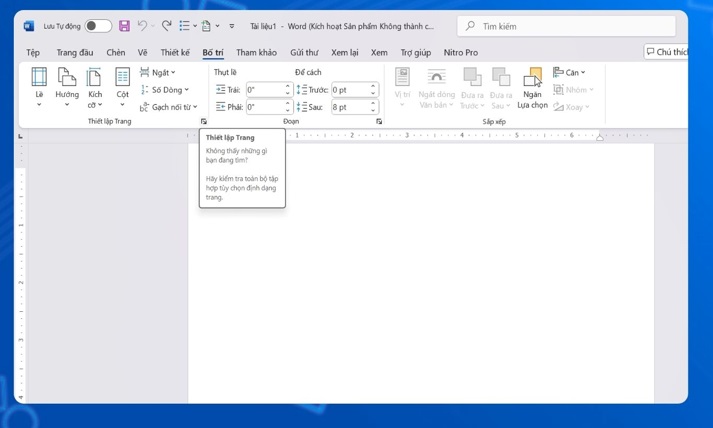Click the Word application logo icon
This screenshot has width=713, height=428.
28,26
